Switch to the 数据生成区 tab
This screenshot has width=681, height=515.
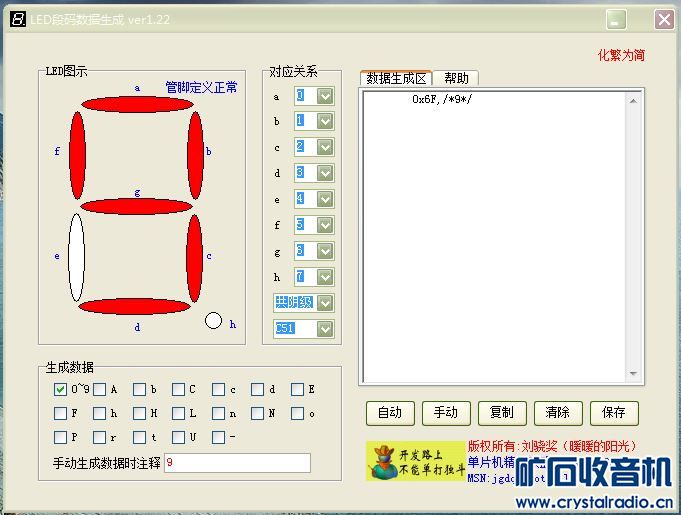396,78
